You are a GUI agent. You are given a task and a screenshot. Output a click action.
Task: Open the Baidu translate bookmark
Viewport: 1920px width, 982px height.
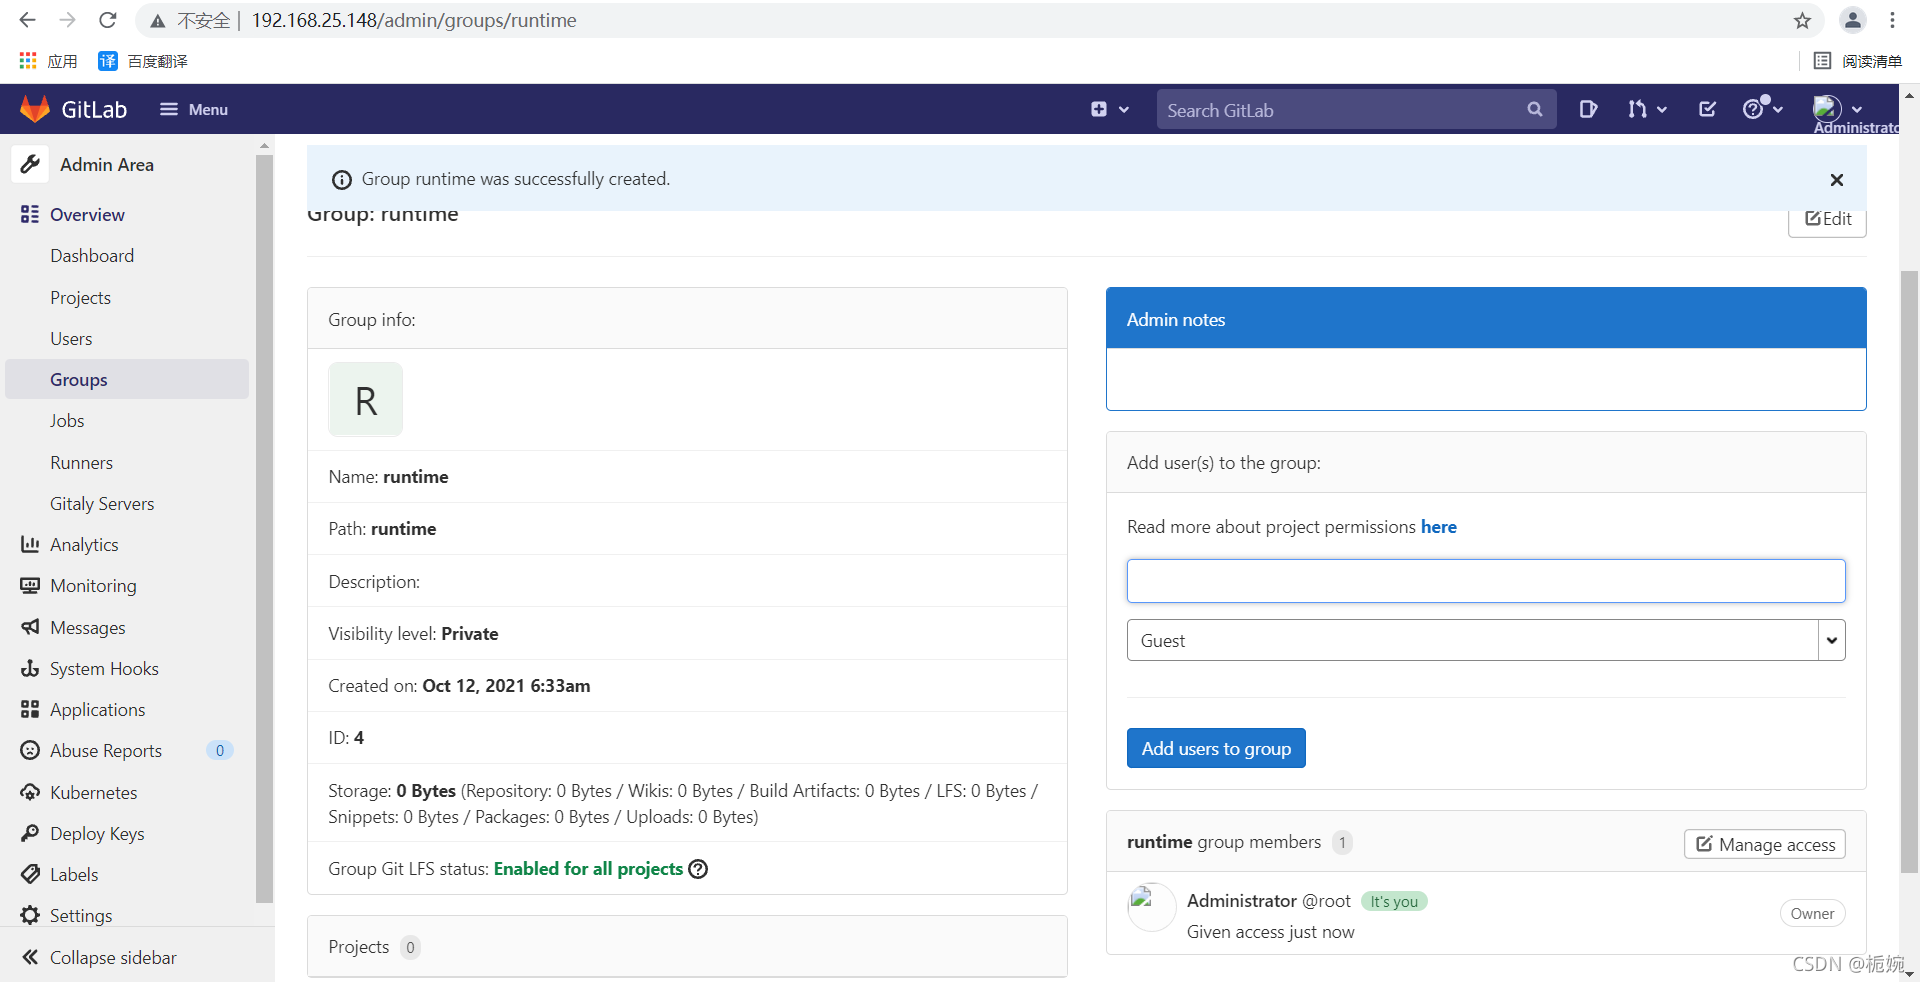point(143,61)
